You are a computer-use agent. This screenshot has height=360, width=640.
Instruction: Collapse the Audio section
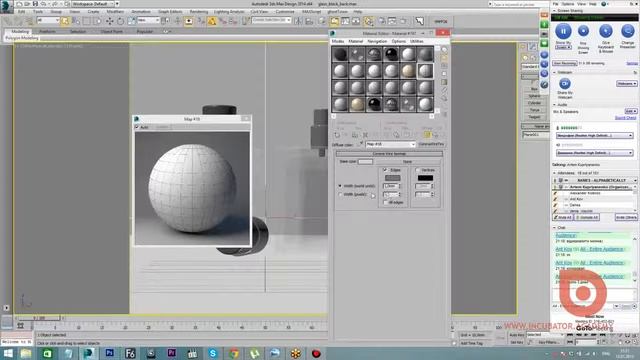pyautogui.click(x=554, y=105)
